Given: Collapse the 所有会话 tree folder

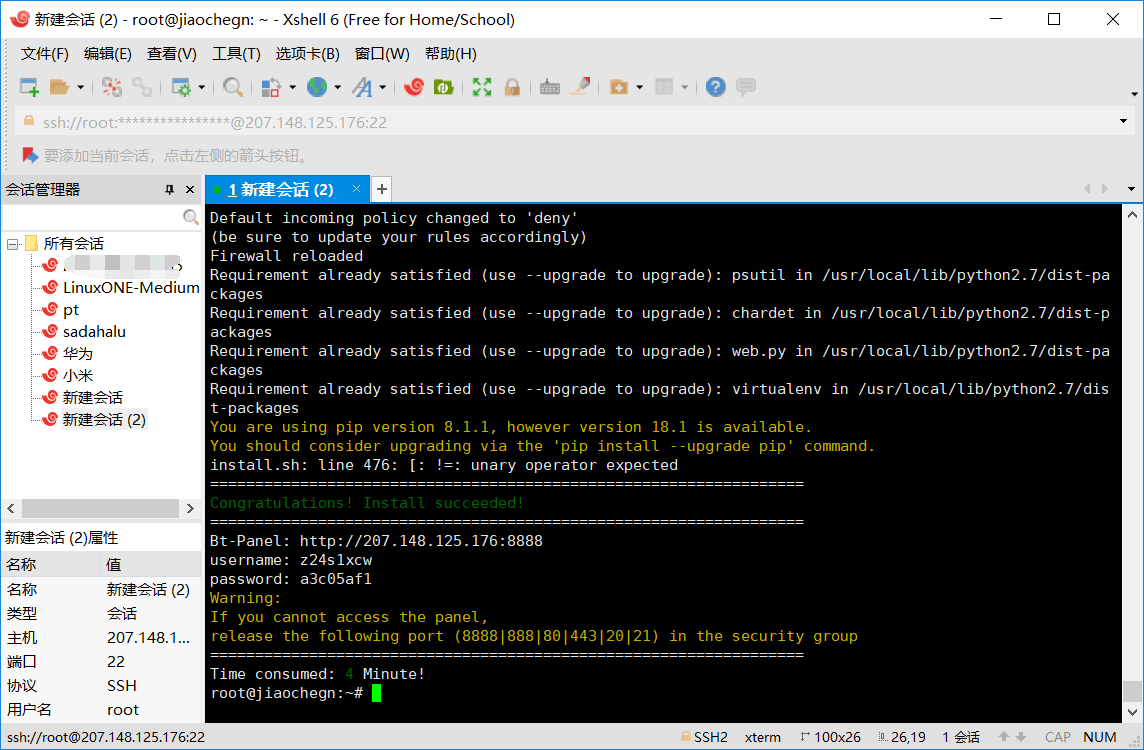Looking at the screenshot, I should (12, 243).
